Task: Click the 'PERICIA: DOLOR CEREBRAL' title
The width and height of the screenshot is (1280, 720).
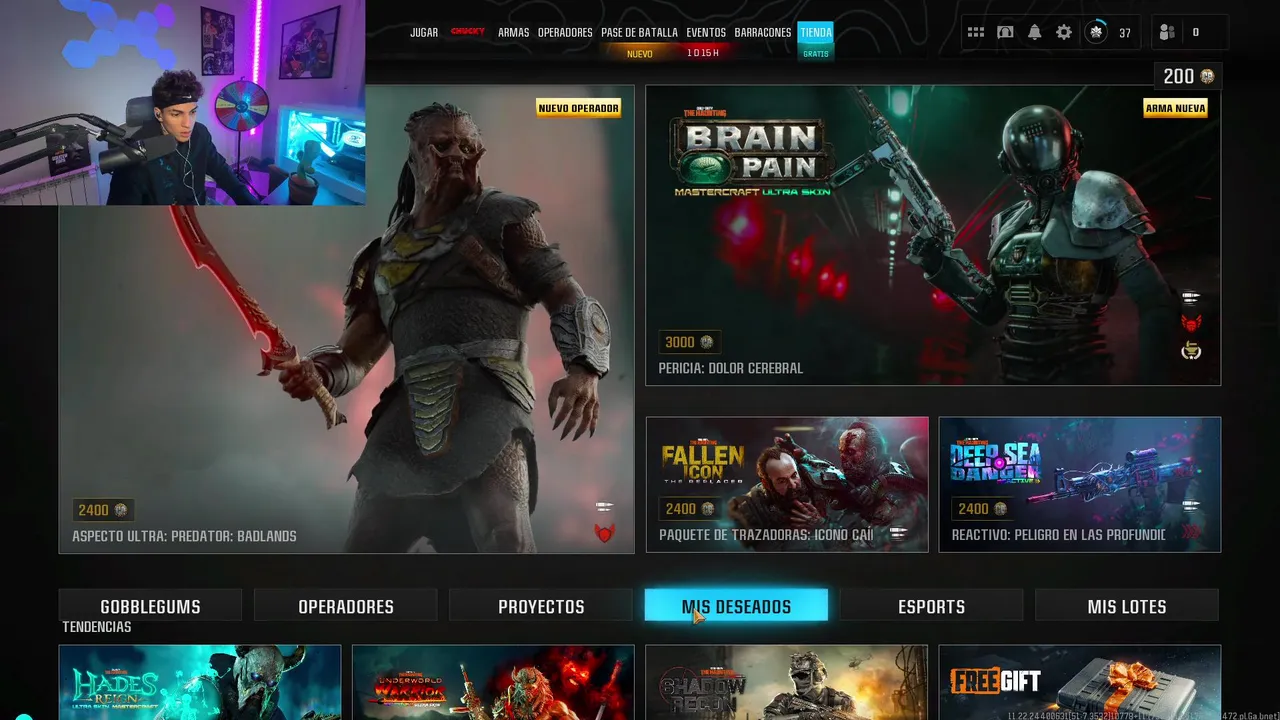Action: [x=731, y=368]
